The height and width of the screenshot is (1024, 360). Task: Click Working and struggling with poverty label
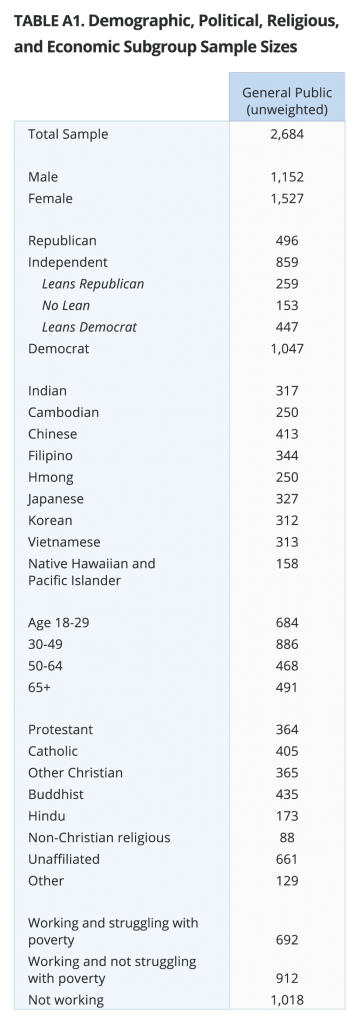coord(113,931)
